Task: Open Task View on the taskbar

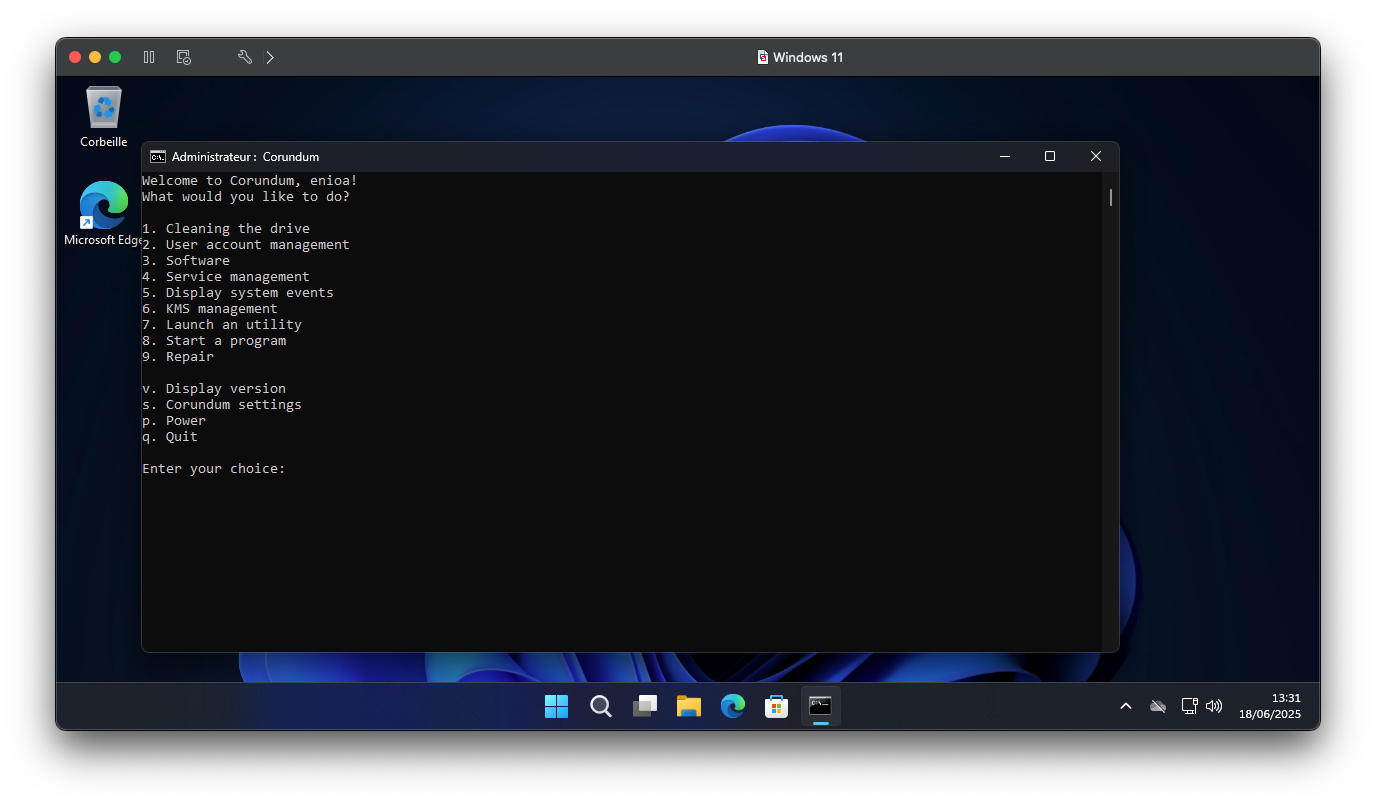Action: 645,706
